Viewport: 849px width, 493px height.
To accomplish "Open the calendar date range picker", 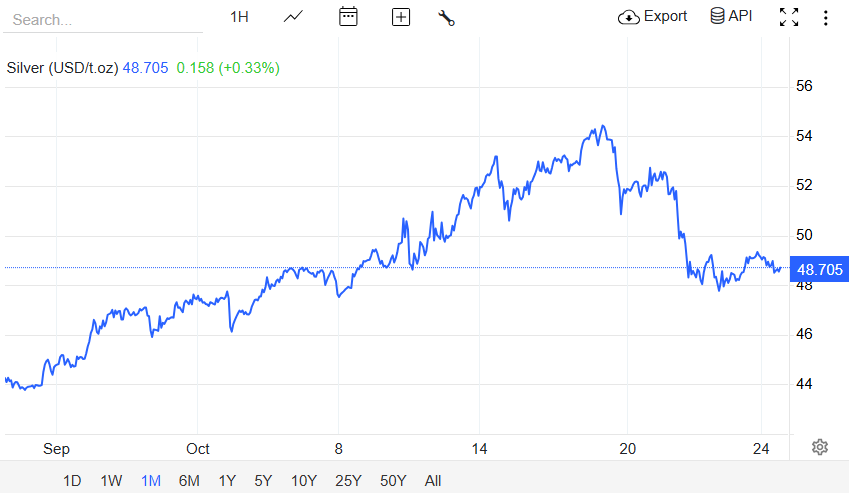I will click(348, 17).
